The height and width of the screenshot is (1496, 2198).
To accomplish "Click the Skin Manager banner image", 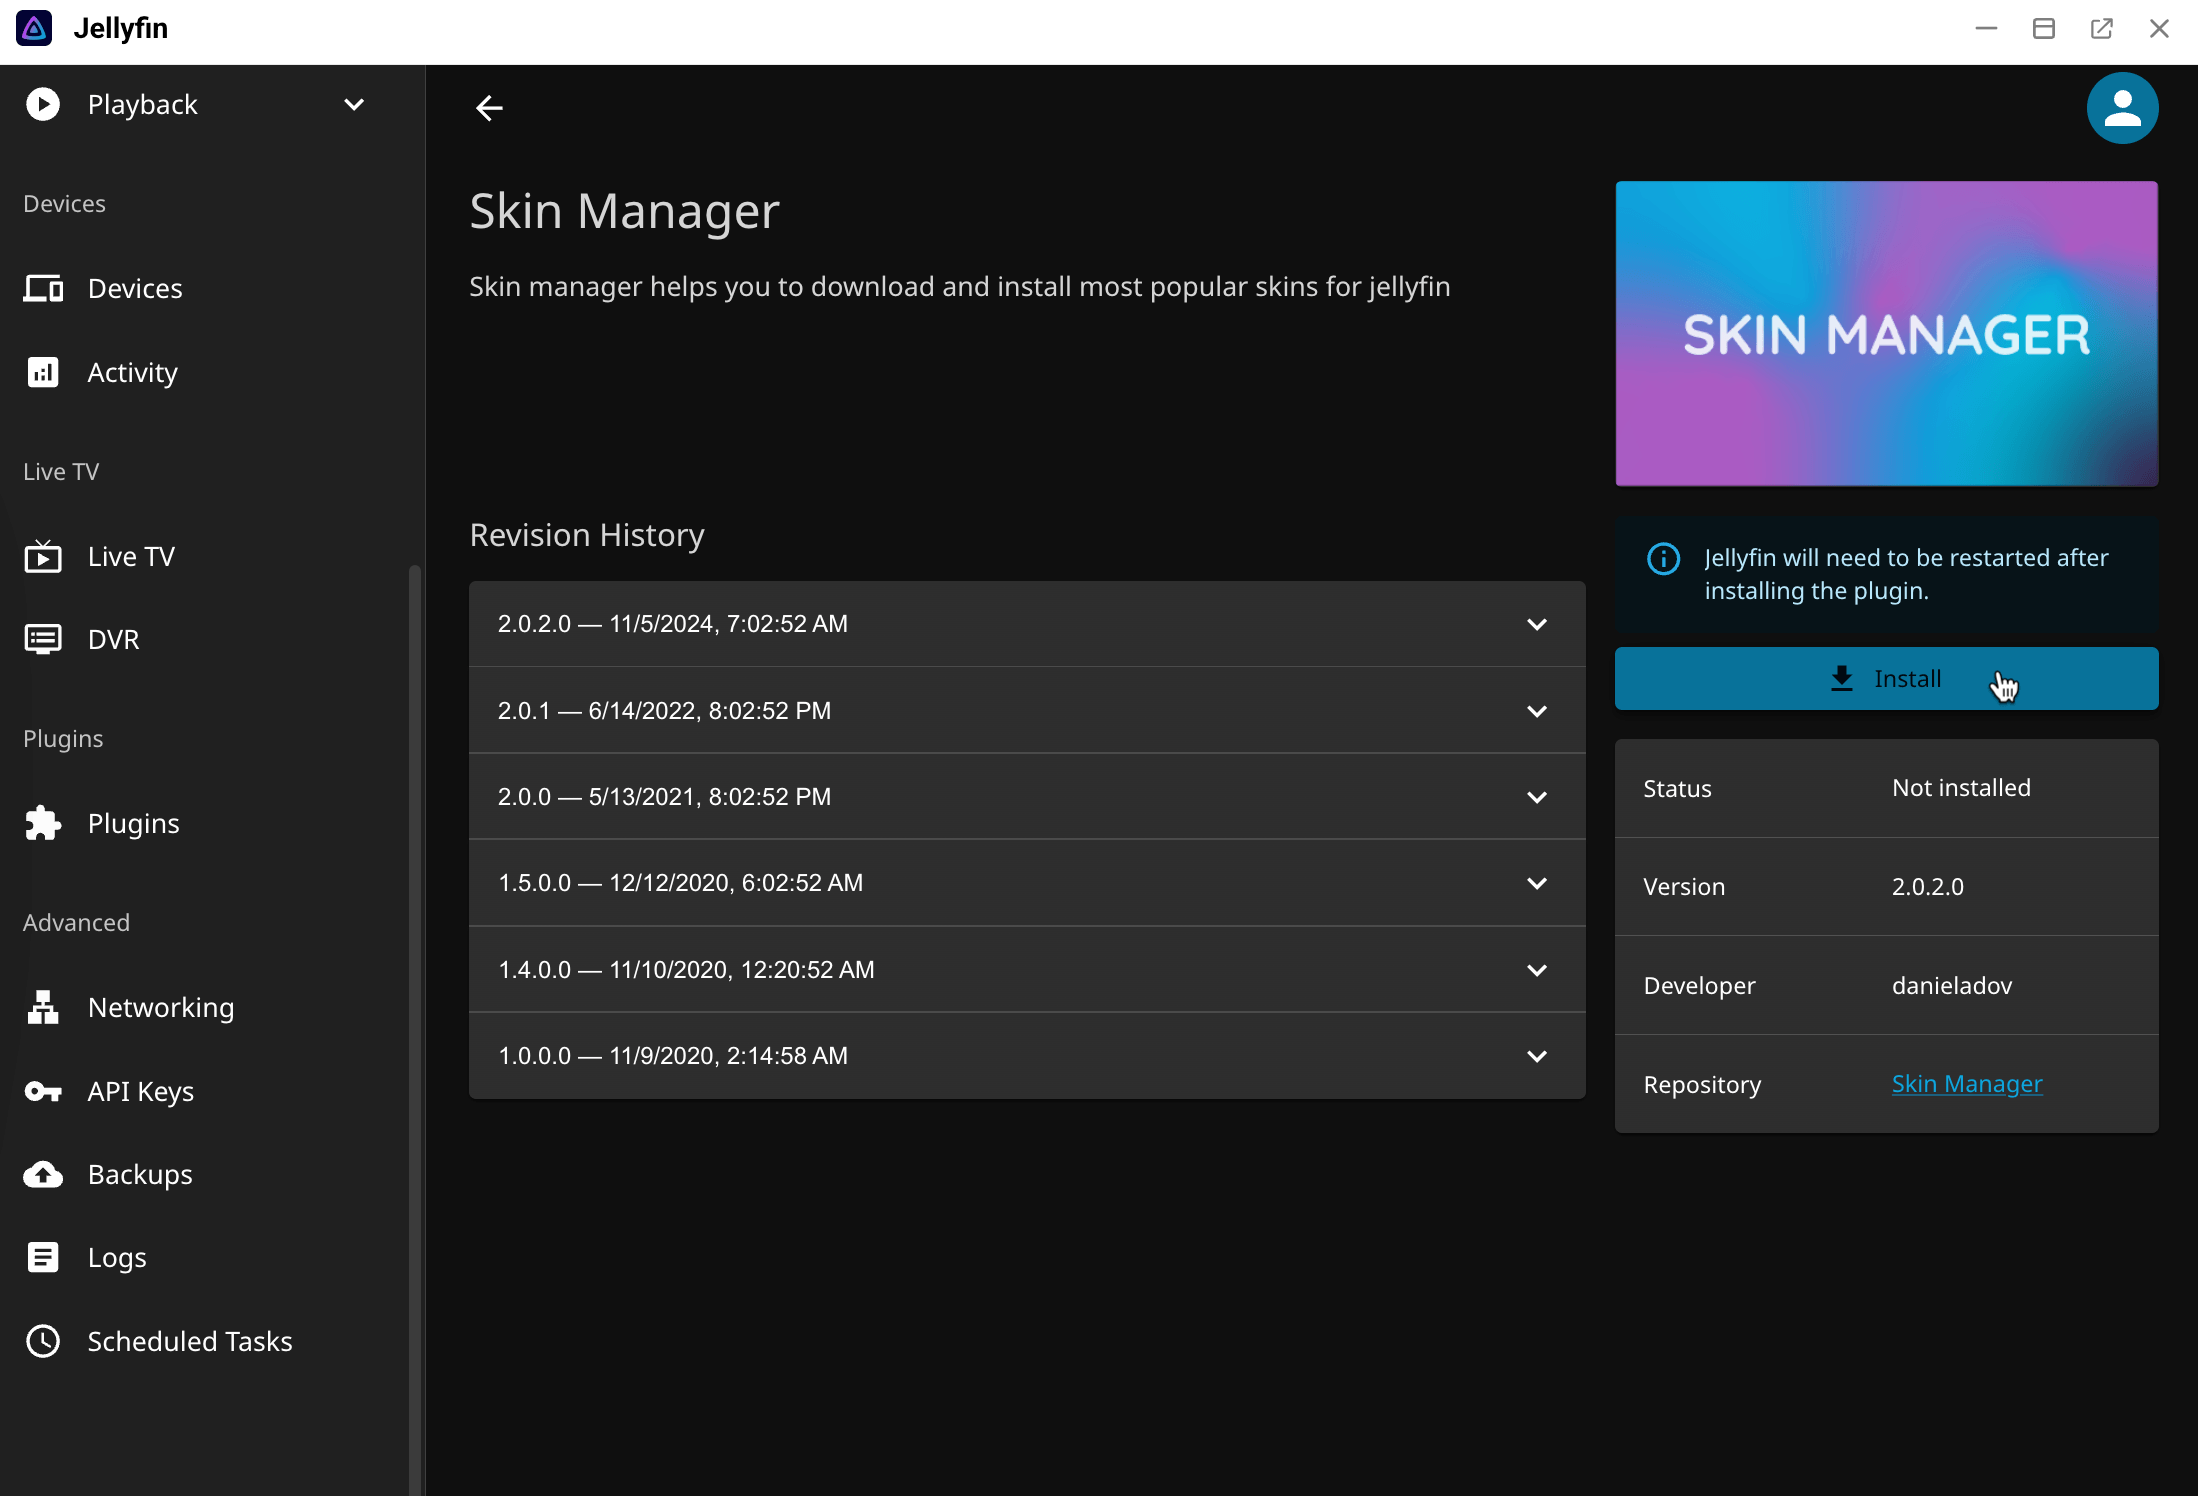I will pos(1886,334).
